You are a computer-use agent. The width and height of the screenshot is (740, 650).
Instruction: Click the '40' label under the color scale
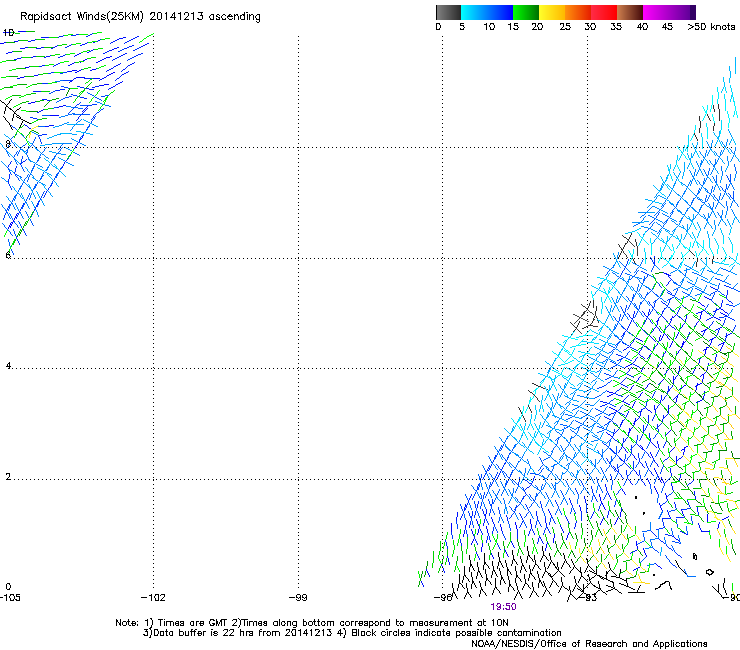(642, 27)
